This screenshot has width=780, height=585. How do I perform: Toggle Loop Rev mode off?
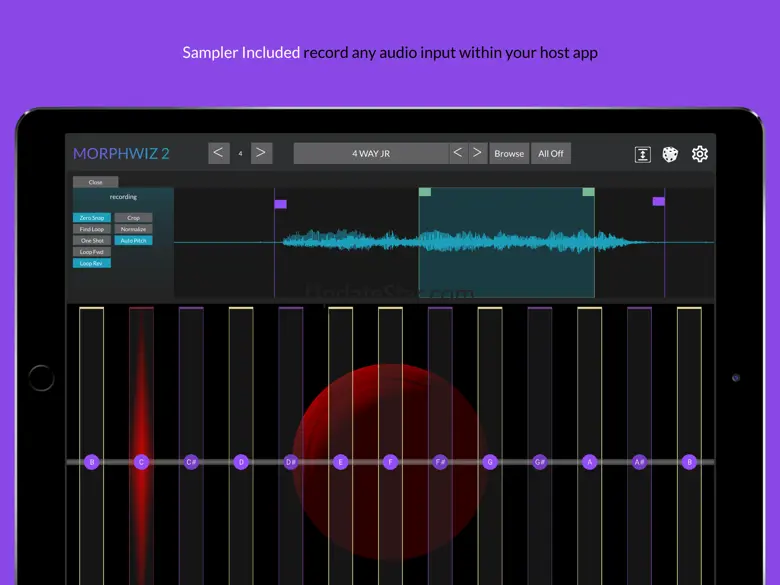click(x=91, y=263)
